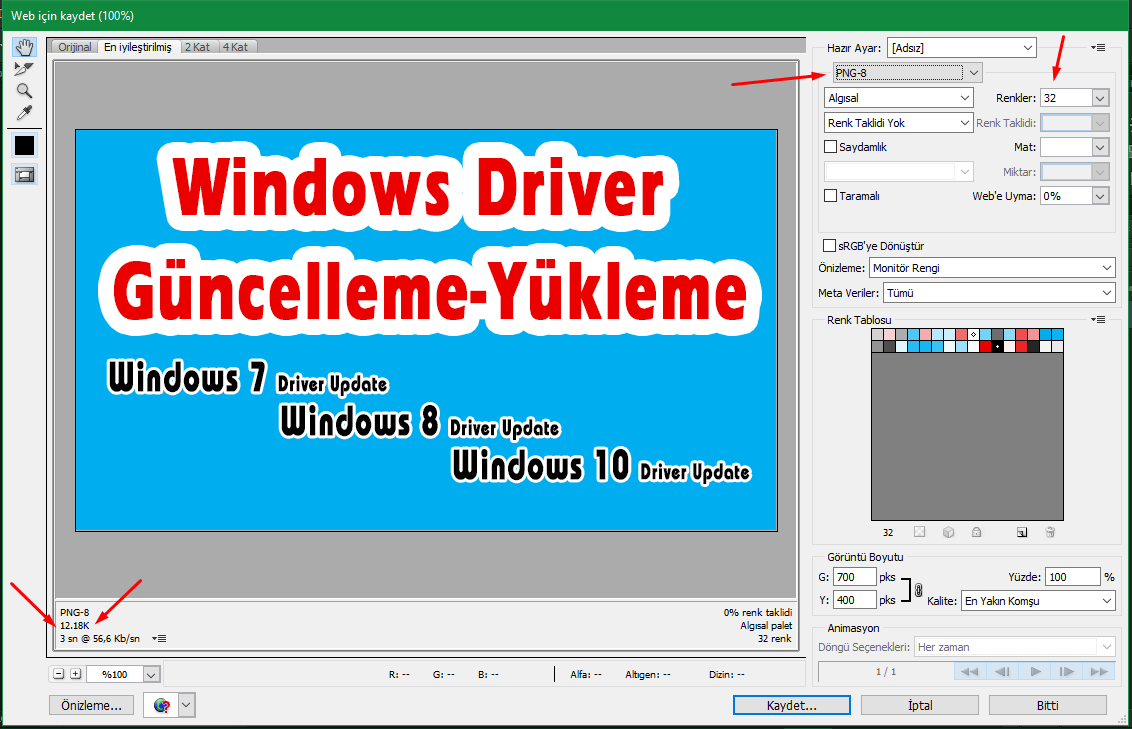
Task: Open the Kalite resampling dropdown
Action: tap(1038, 601)
